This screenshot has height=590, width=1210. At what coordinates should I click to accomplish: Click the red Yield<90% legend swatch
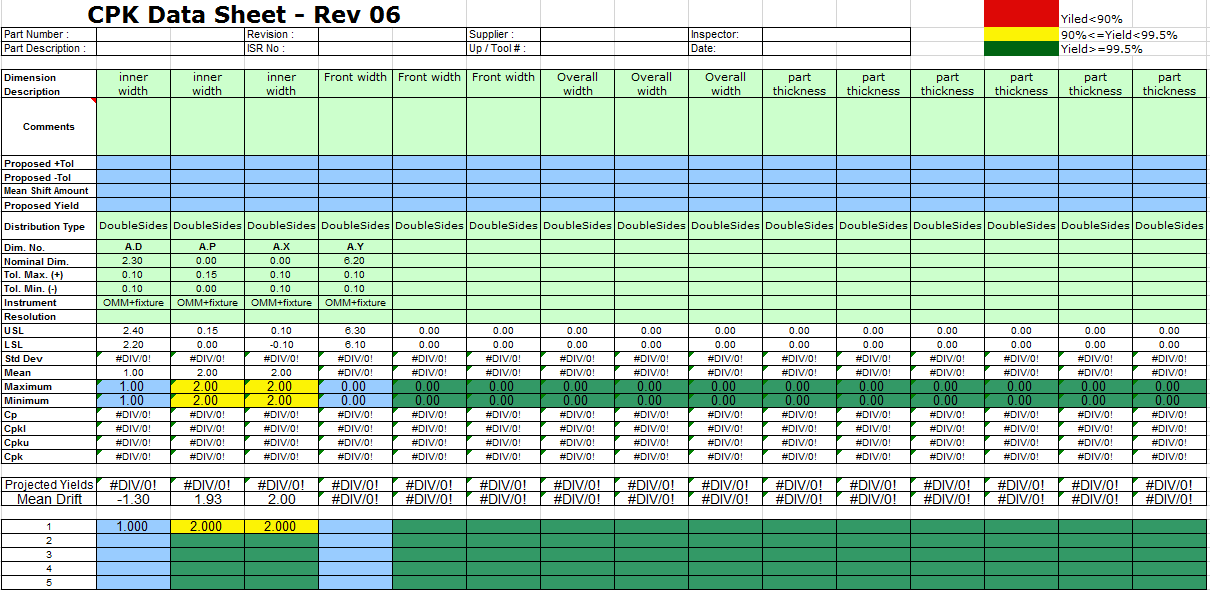(x=1021, y=13)
